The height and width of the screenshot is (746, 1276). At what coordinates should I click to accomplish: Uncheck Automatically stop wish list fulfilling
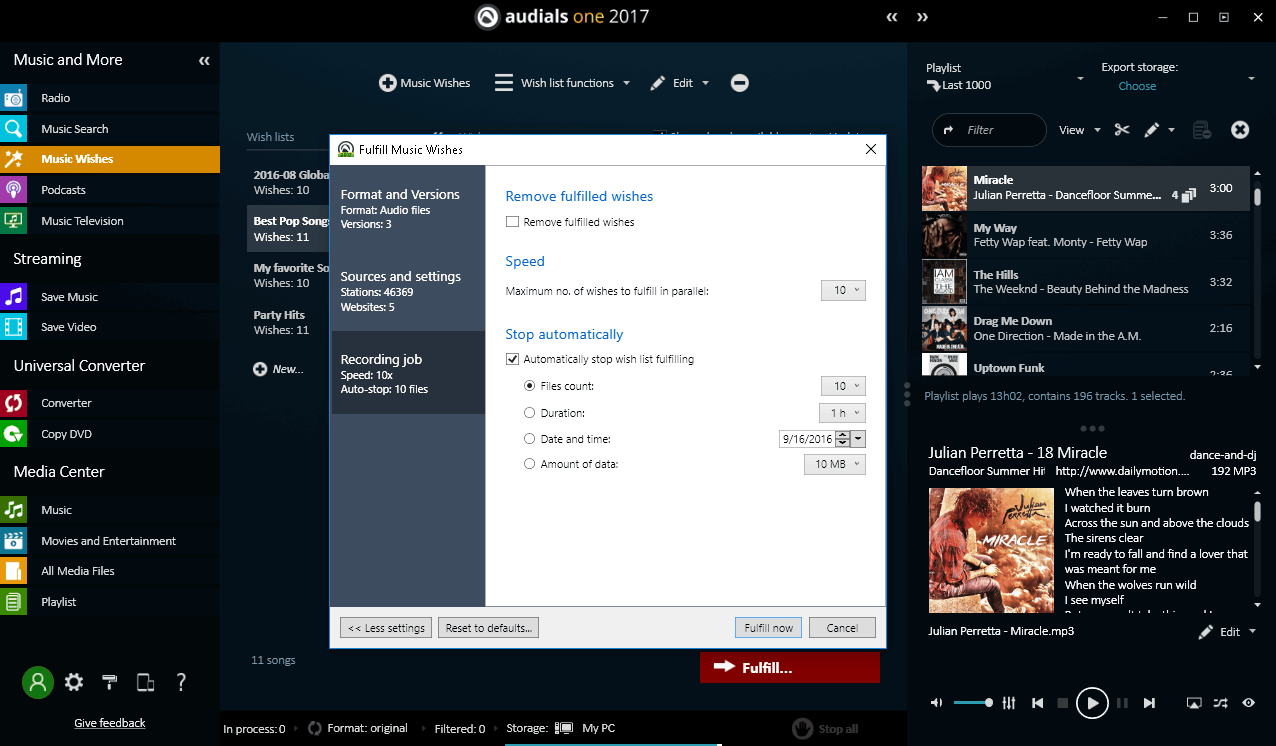(x=513, y=359)
